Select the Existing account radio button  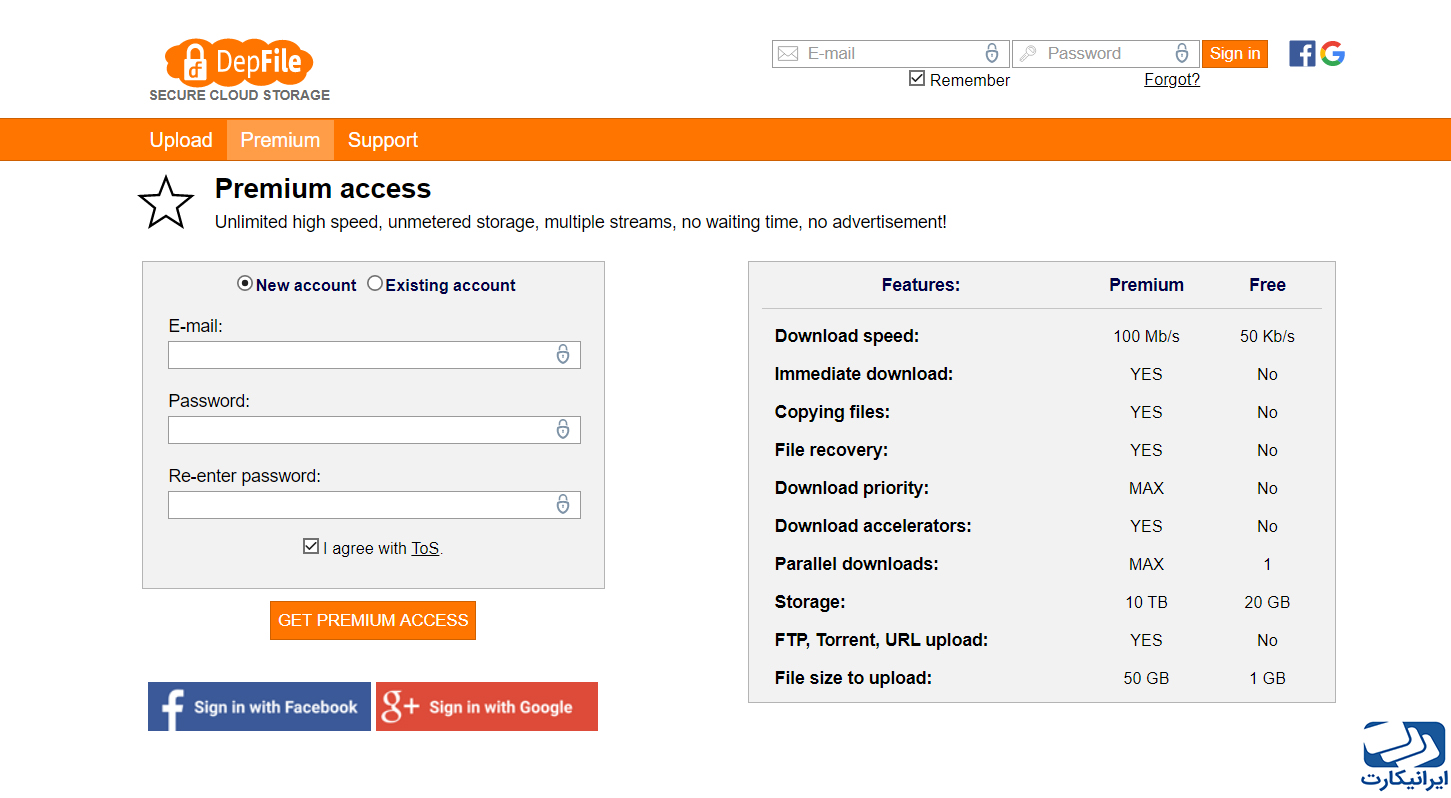click(375, 284)
